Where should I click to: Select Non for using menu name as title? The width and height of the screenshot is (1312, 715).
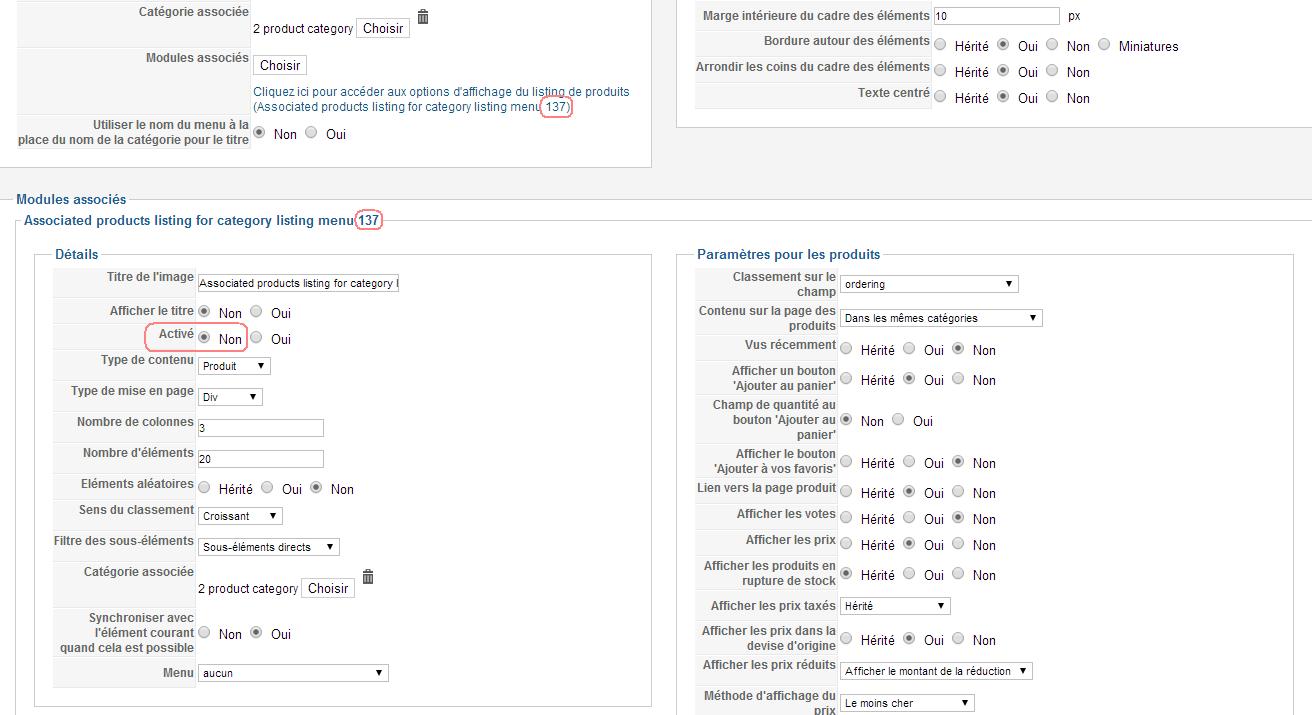260,132
